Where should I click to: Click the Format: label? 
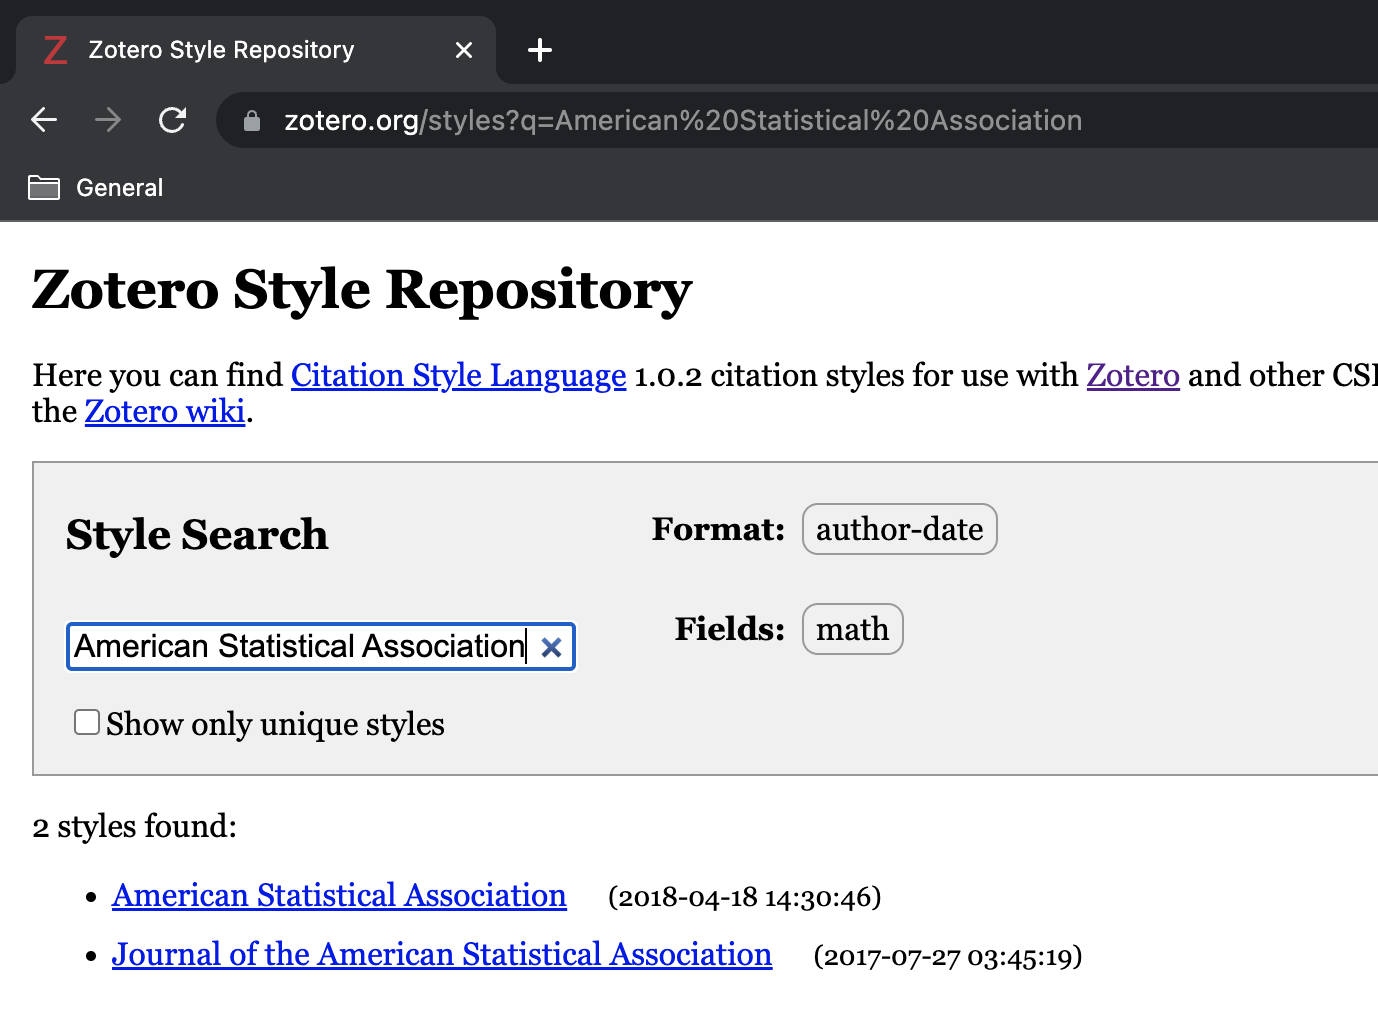[718, 529]
